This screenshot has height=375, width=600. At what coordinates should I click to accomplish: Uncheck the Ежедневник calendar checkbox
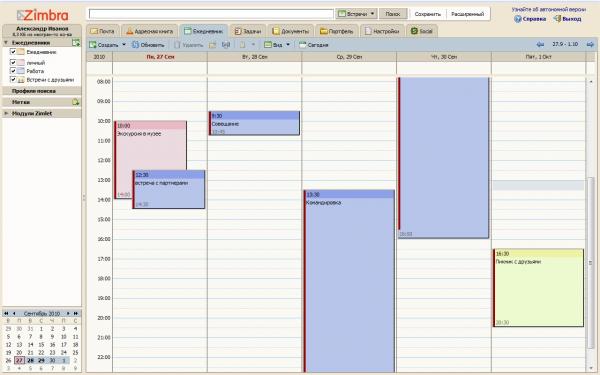click(x=13, y=52)
